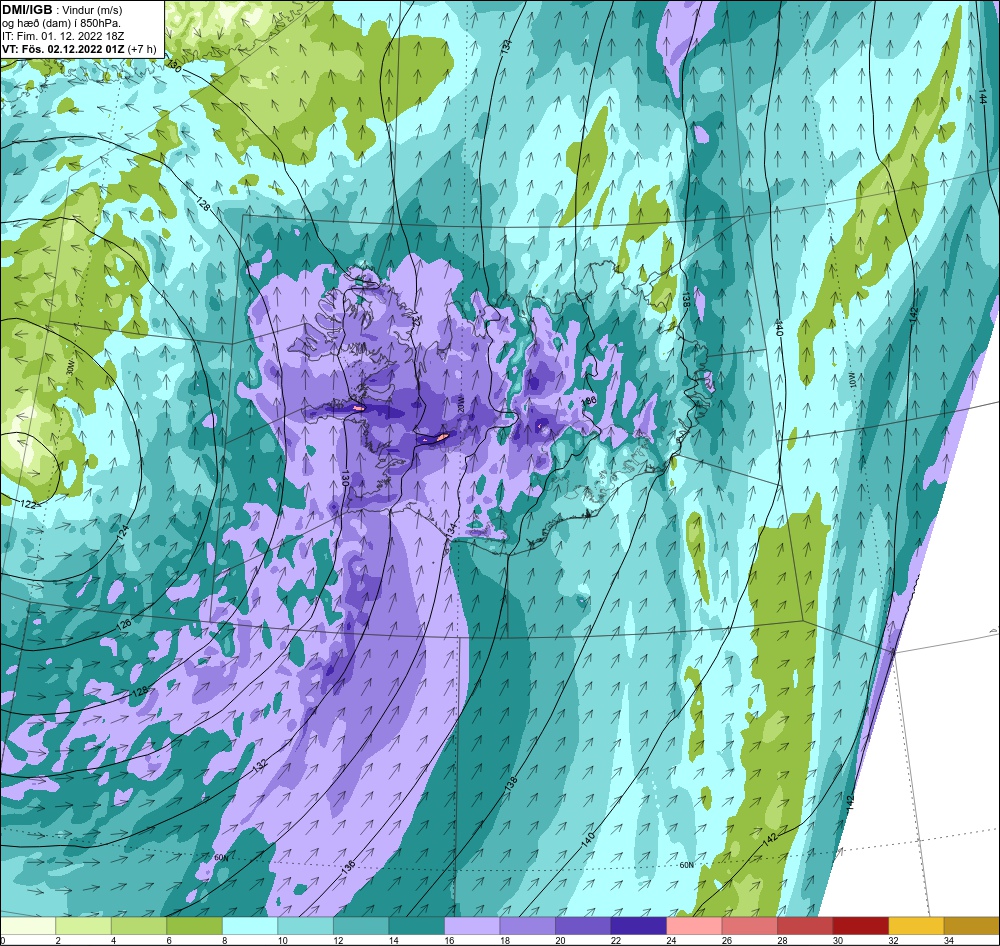Click the "20W" longitude label
The height and width of the screenshot is (946, 1000).
click(x=461, y=403)
